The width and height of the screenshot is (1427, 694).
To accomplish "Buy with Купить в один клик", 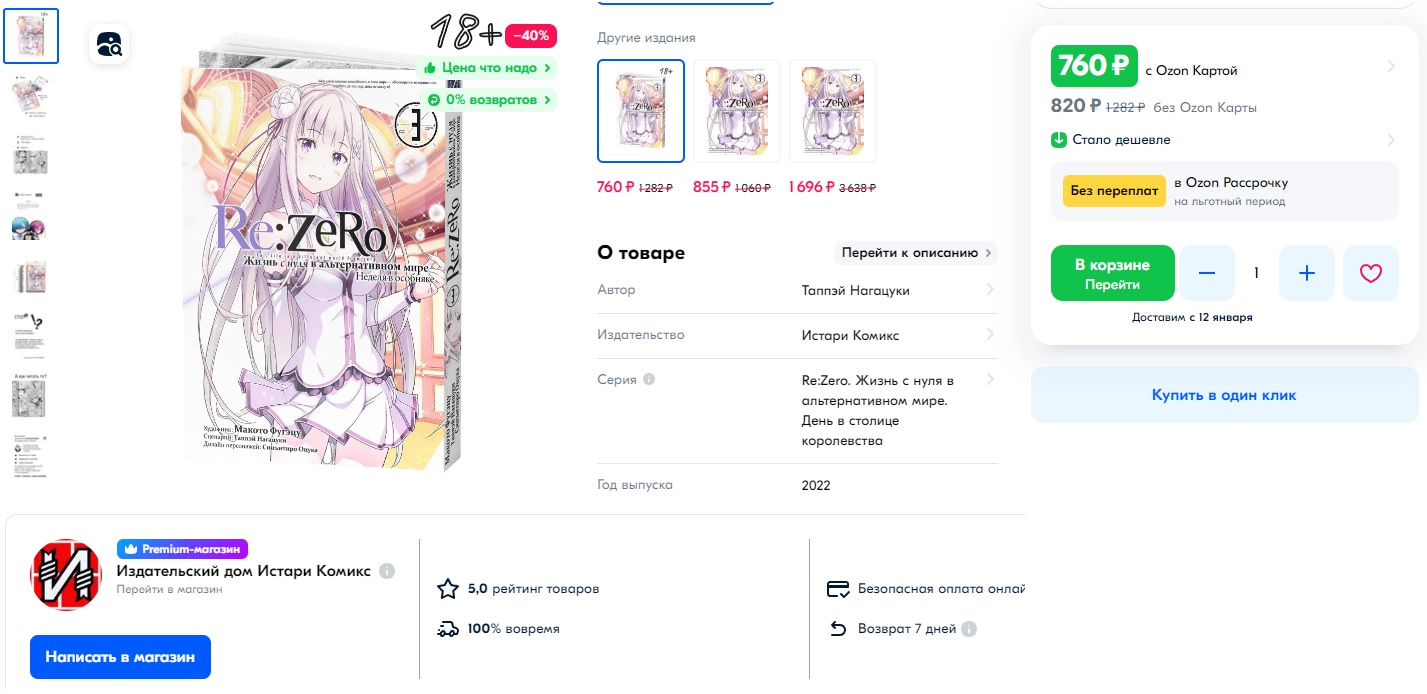I will point(1224,395).
